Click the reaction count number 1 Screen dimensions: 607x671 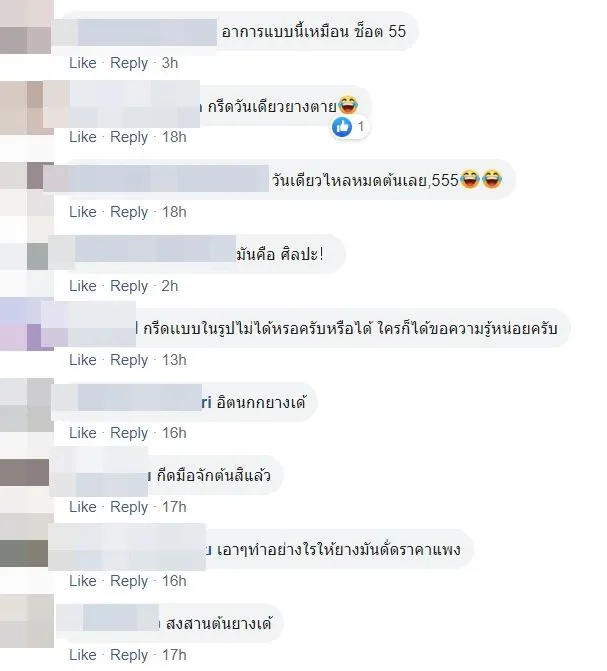pos(361,126)
